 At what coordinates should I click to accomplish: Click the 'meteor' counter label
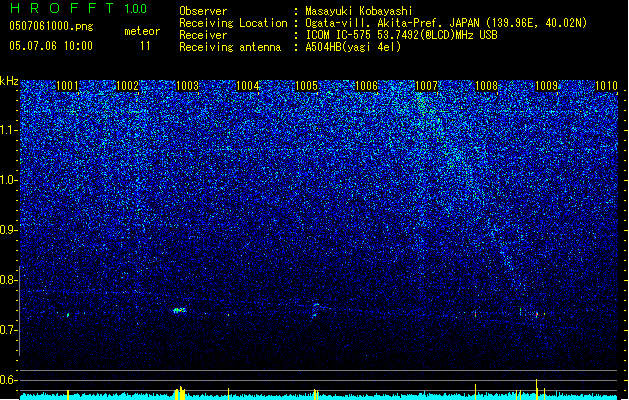point(142,31)
